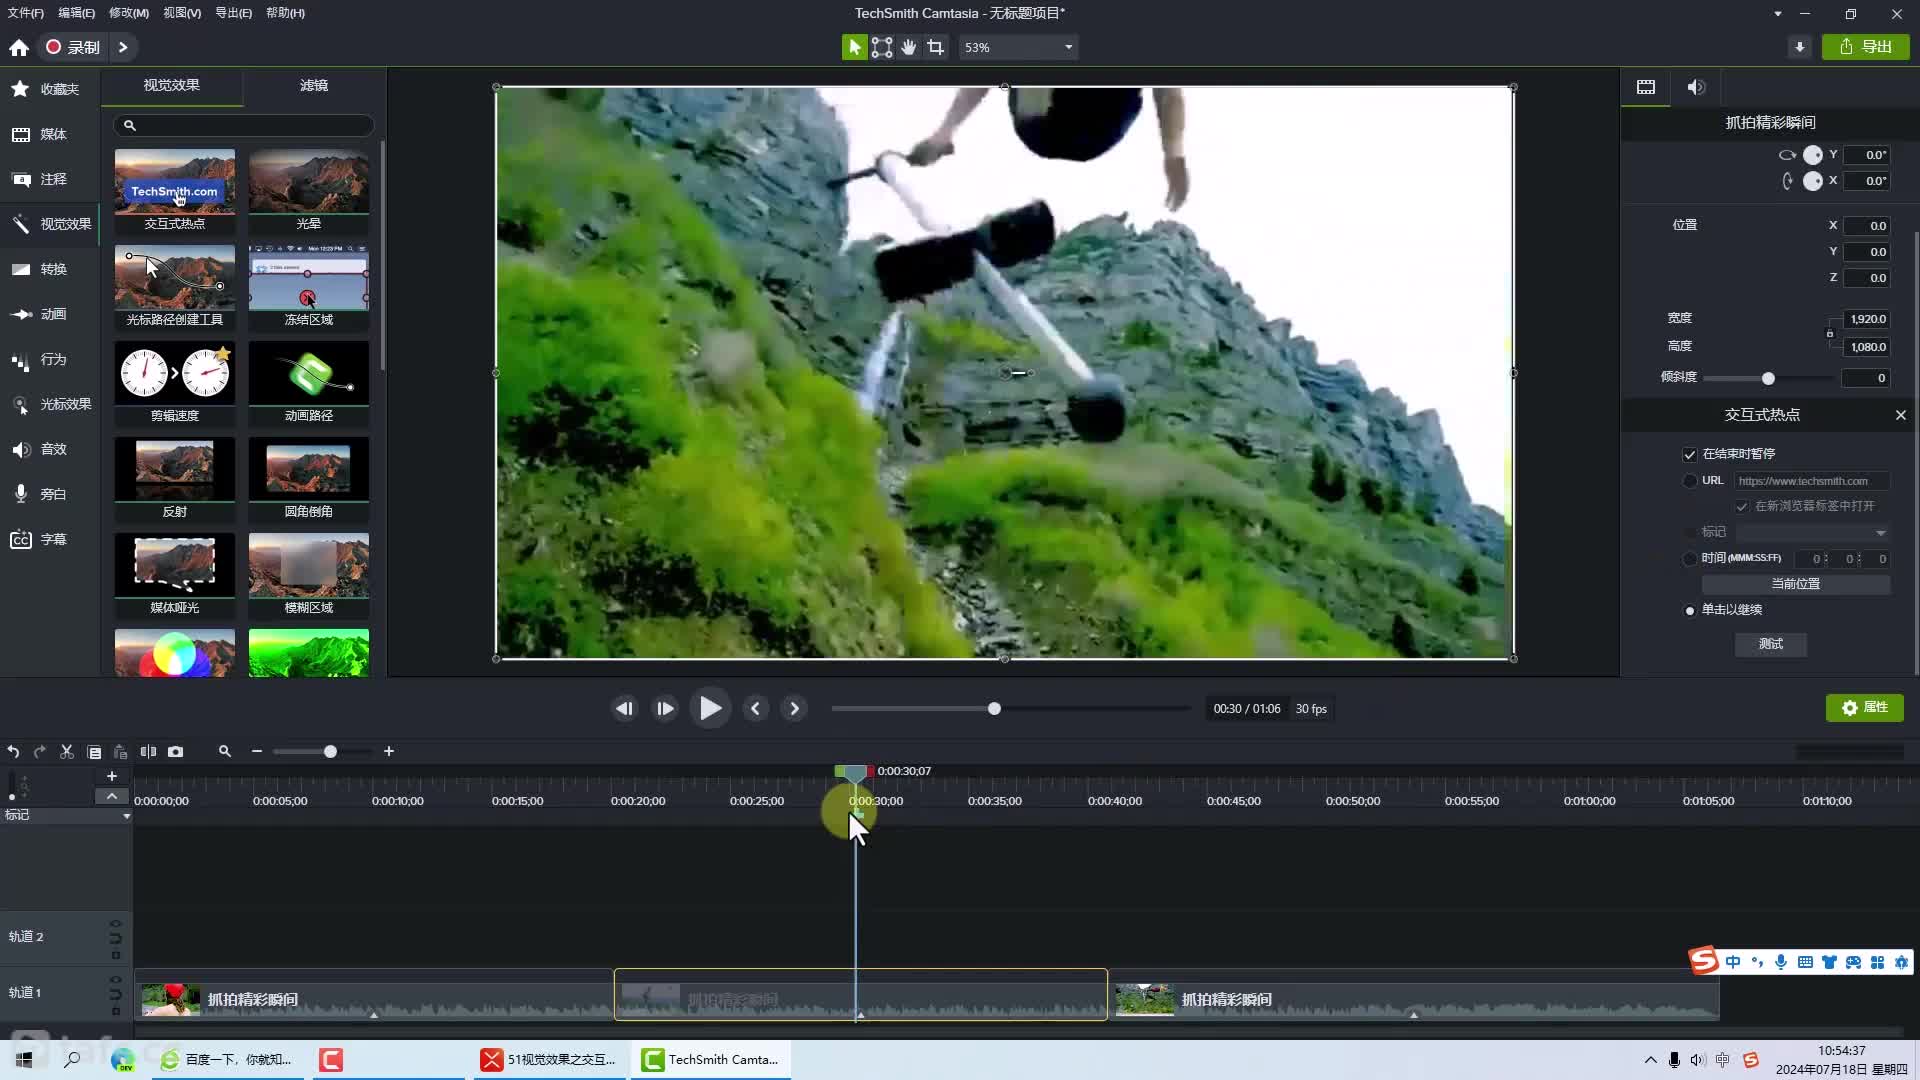This screenshot has height=1080, width=1920.
Task: Undo the last timeline action
Action: [13, 752]
